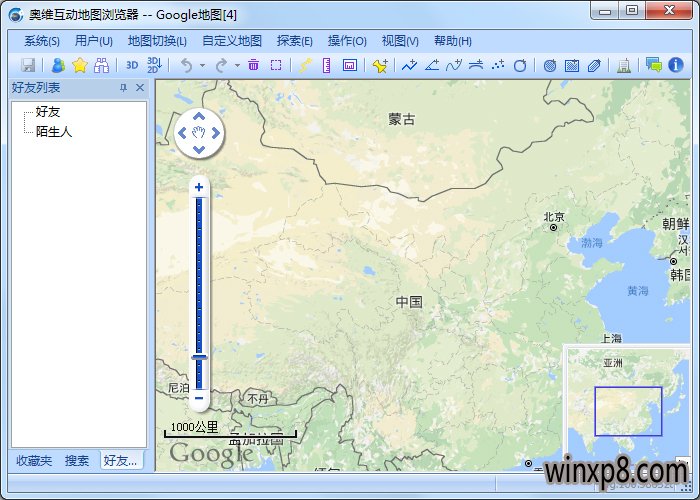Click the 不丹 label on the map
The width and height of the screenshot is (700, 500).
pos(258,398)
